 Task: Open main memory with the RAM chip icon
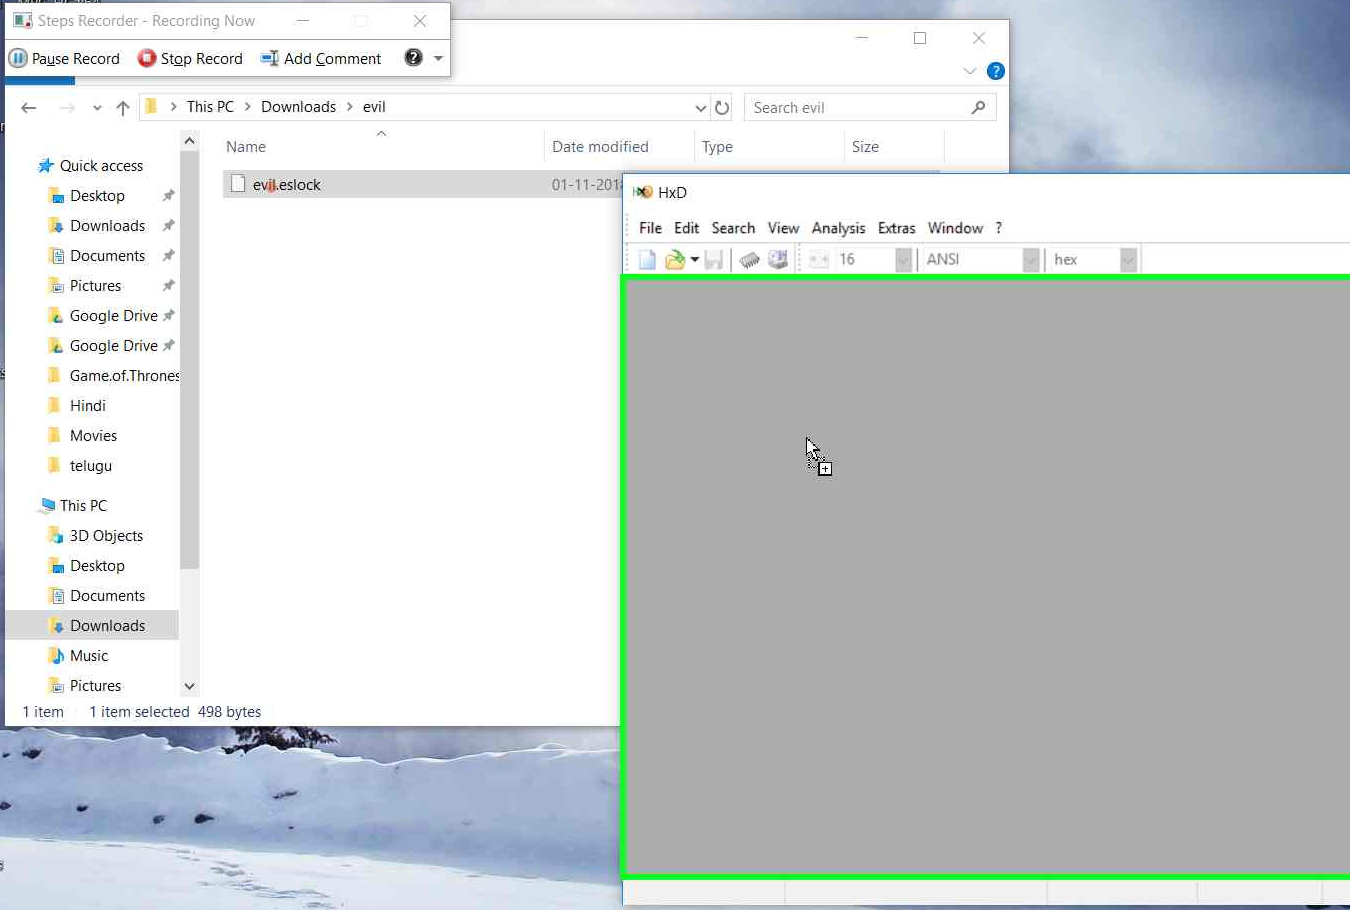coord(748,258)
